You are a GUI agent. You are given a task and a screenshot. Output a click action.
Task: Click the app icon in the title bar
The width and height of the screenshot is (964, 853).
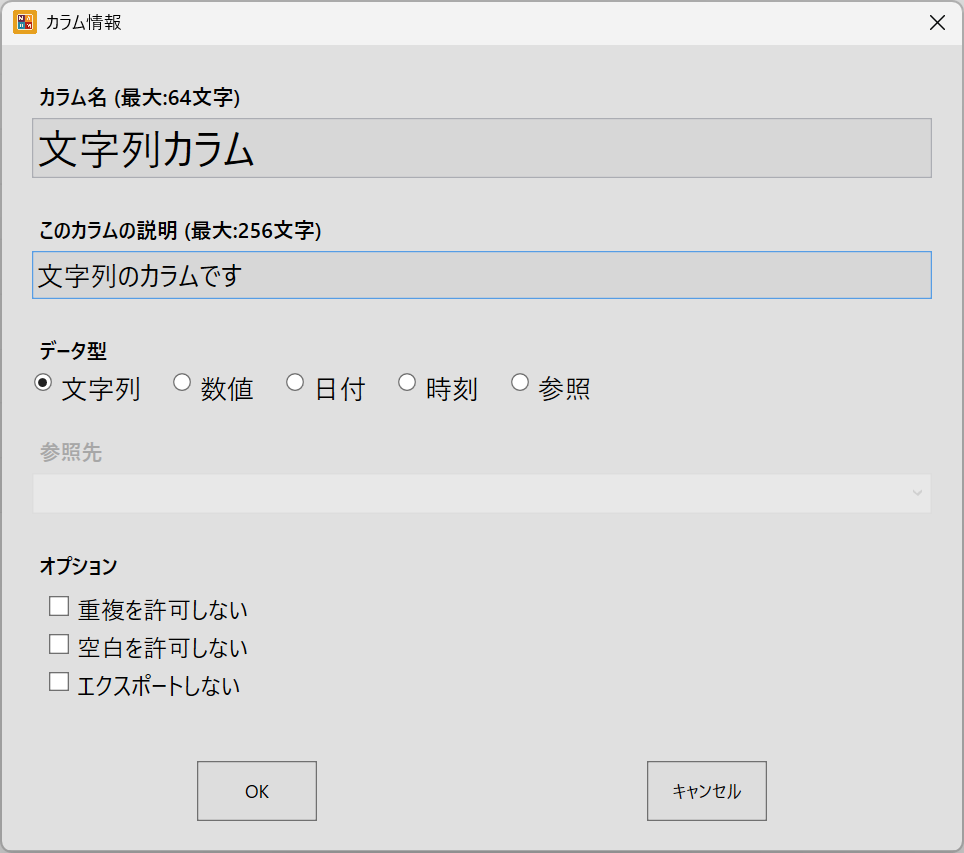[x=24, y=22]
